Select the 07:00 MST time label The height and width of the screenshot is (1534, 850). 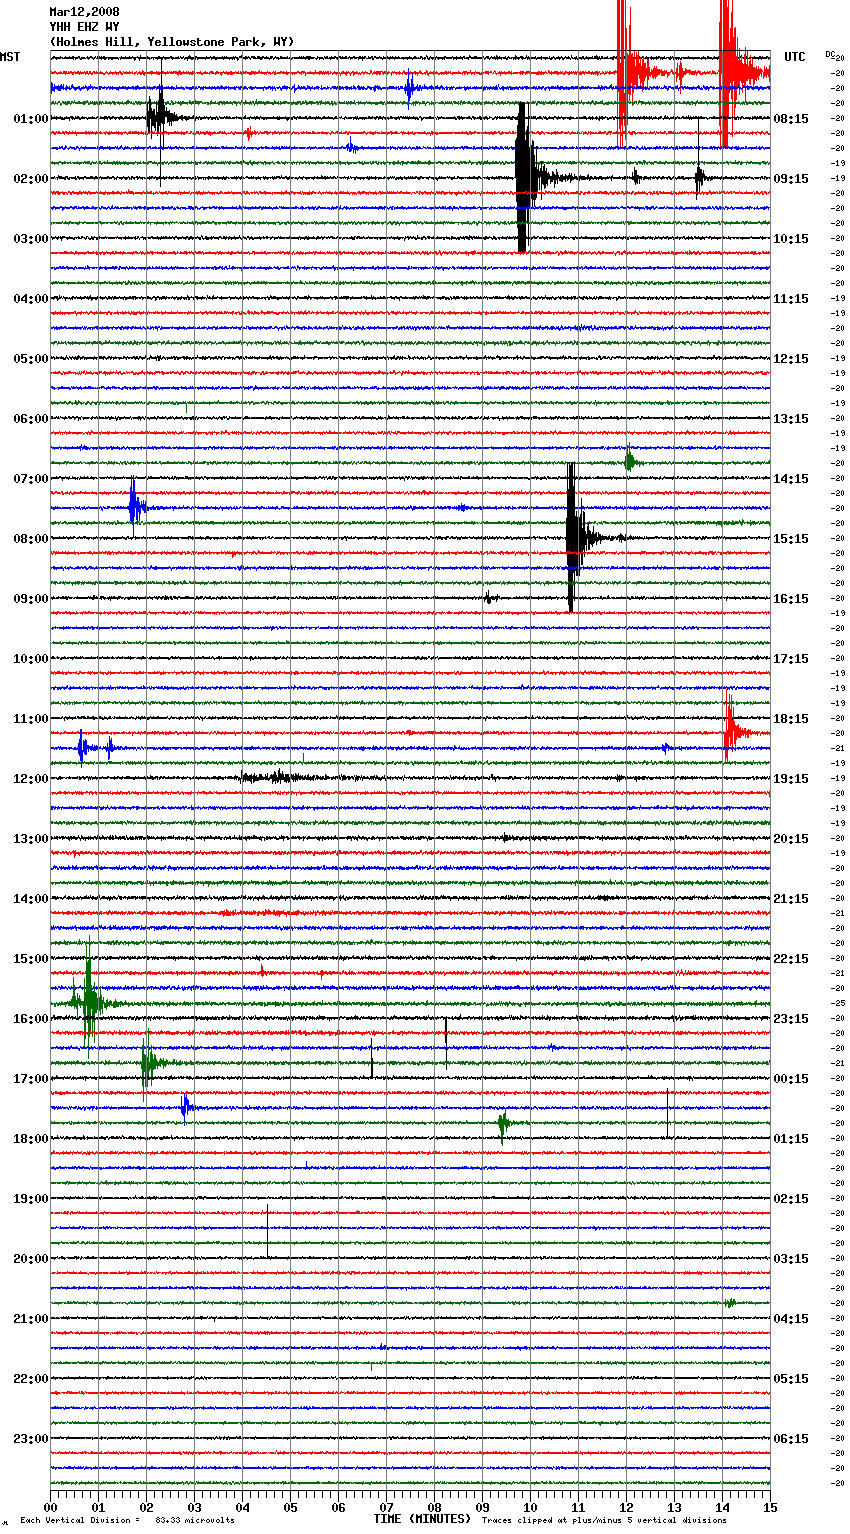[31, 479]
